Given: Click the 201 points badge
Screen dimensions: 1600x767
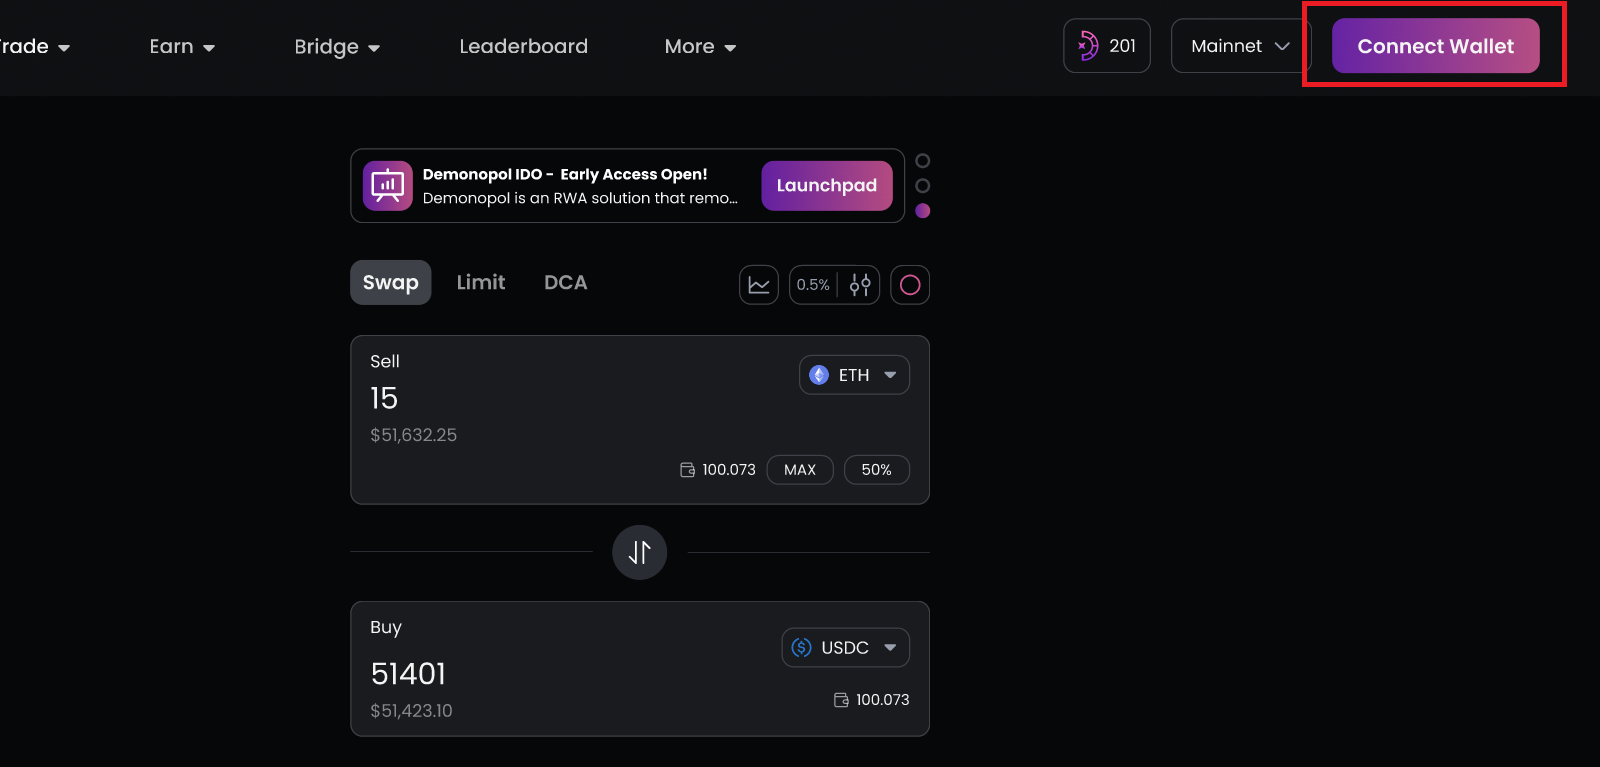Looking at the screenshot, I should click(x=1107, y=46).
